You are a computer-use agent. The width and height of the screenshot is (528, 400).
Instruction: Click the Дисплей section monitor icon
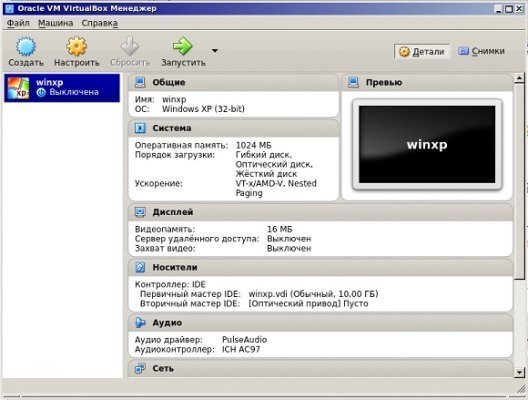pyautogui.click(x=140, y=212)
